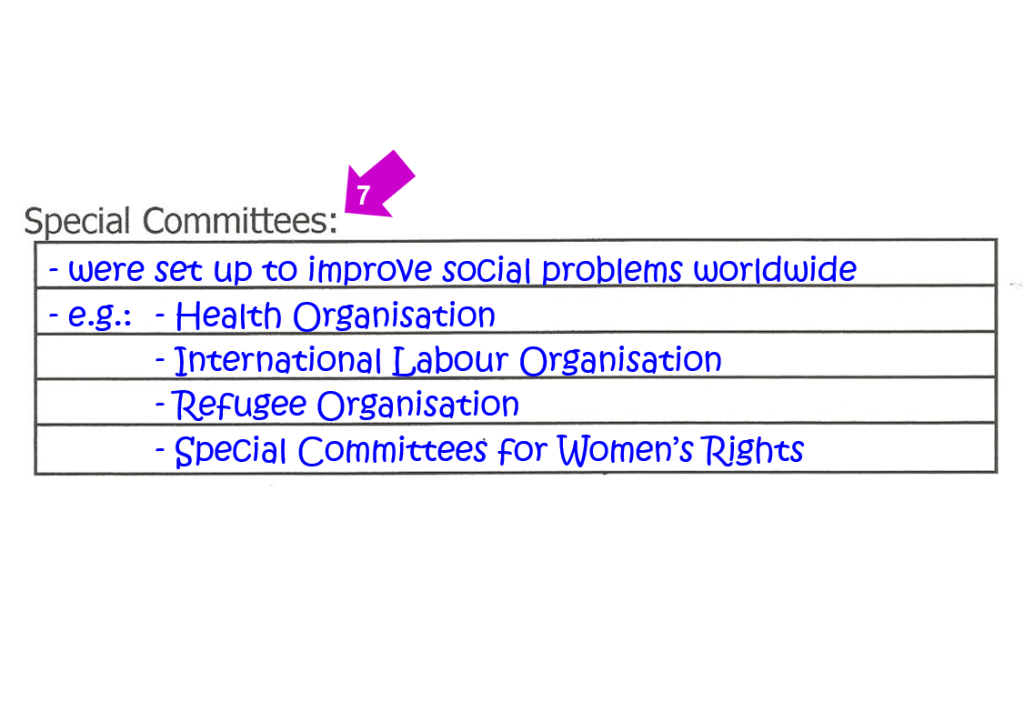This screenshot has width=1024, height=722.
Task: Click "Organisation" after the word Refugee
Action: coord(418,406)
